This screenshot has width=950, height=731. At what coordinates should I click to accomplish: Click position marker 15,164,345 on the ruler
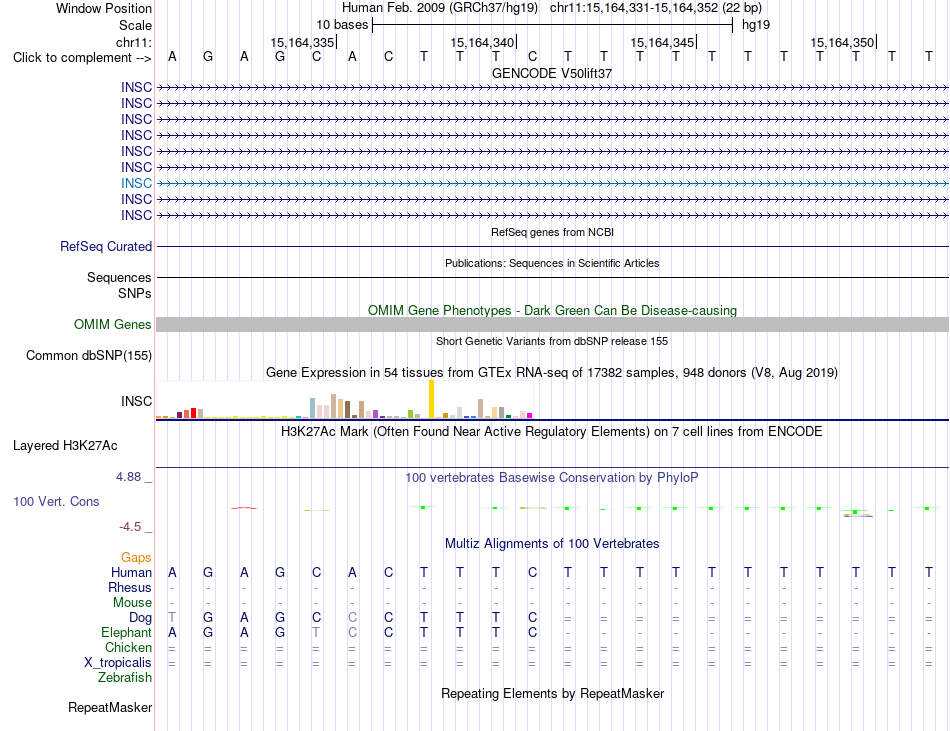[662, 42]
